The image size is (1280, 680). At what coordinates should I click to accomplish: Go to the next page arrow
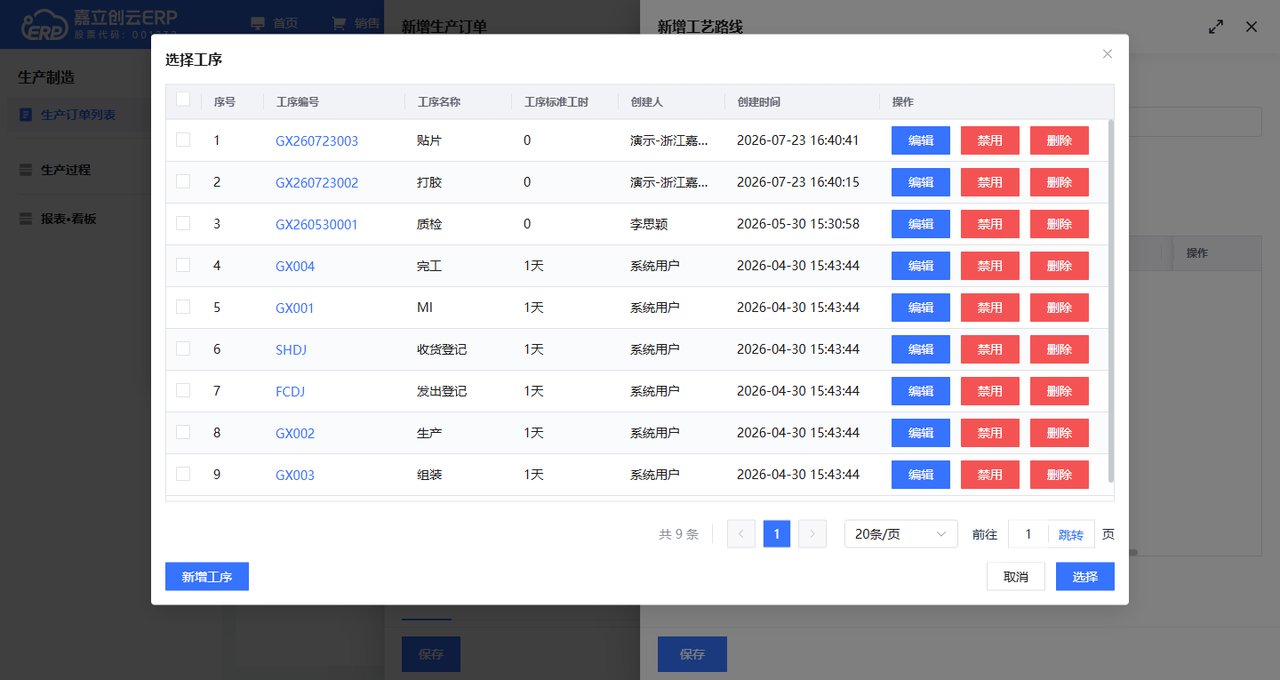click(x=813, y=534)
